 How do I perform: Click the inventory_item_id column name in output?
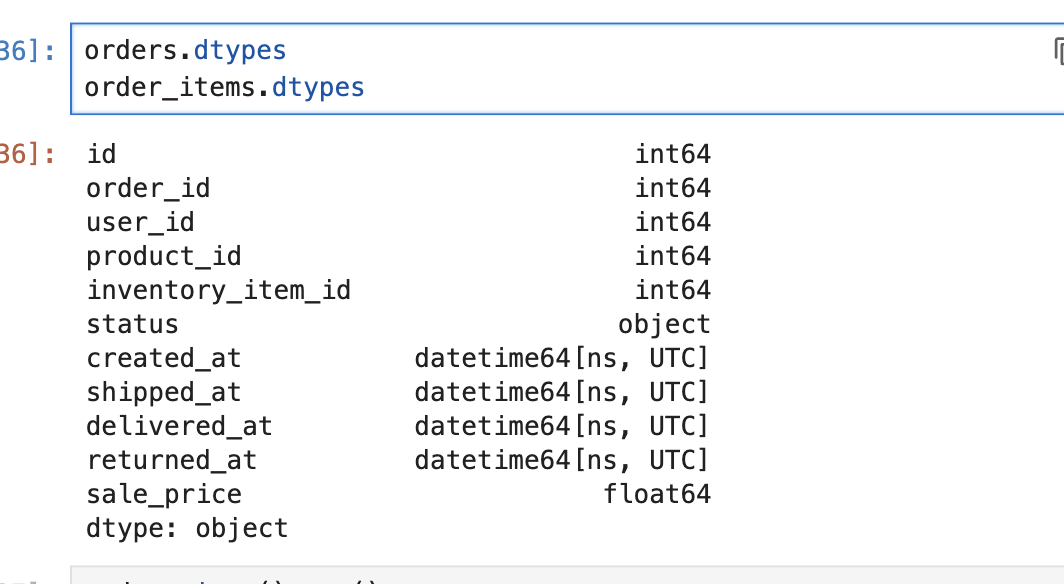pyautogui.click(x=218, y=290)
